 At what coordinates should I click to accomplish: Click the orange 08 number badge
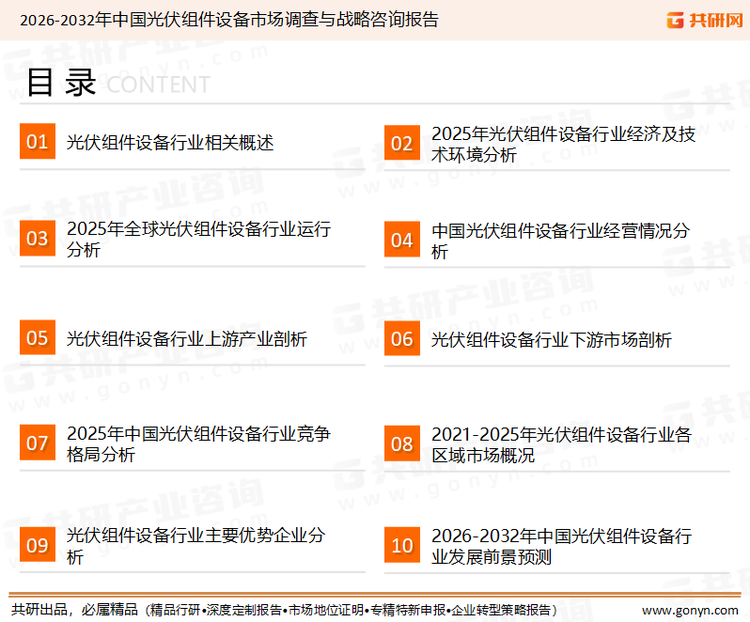pos(402,444)
